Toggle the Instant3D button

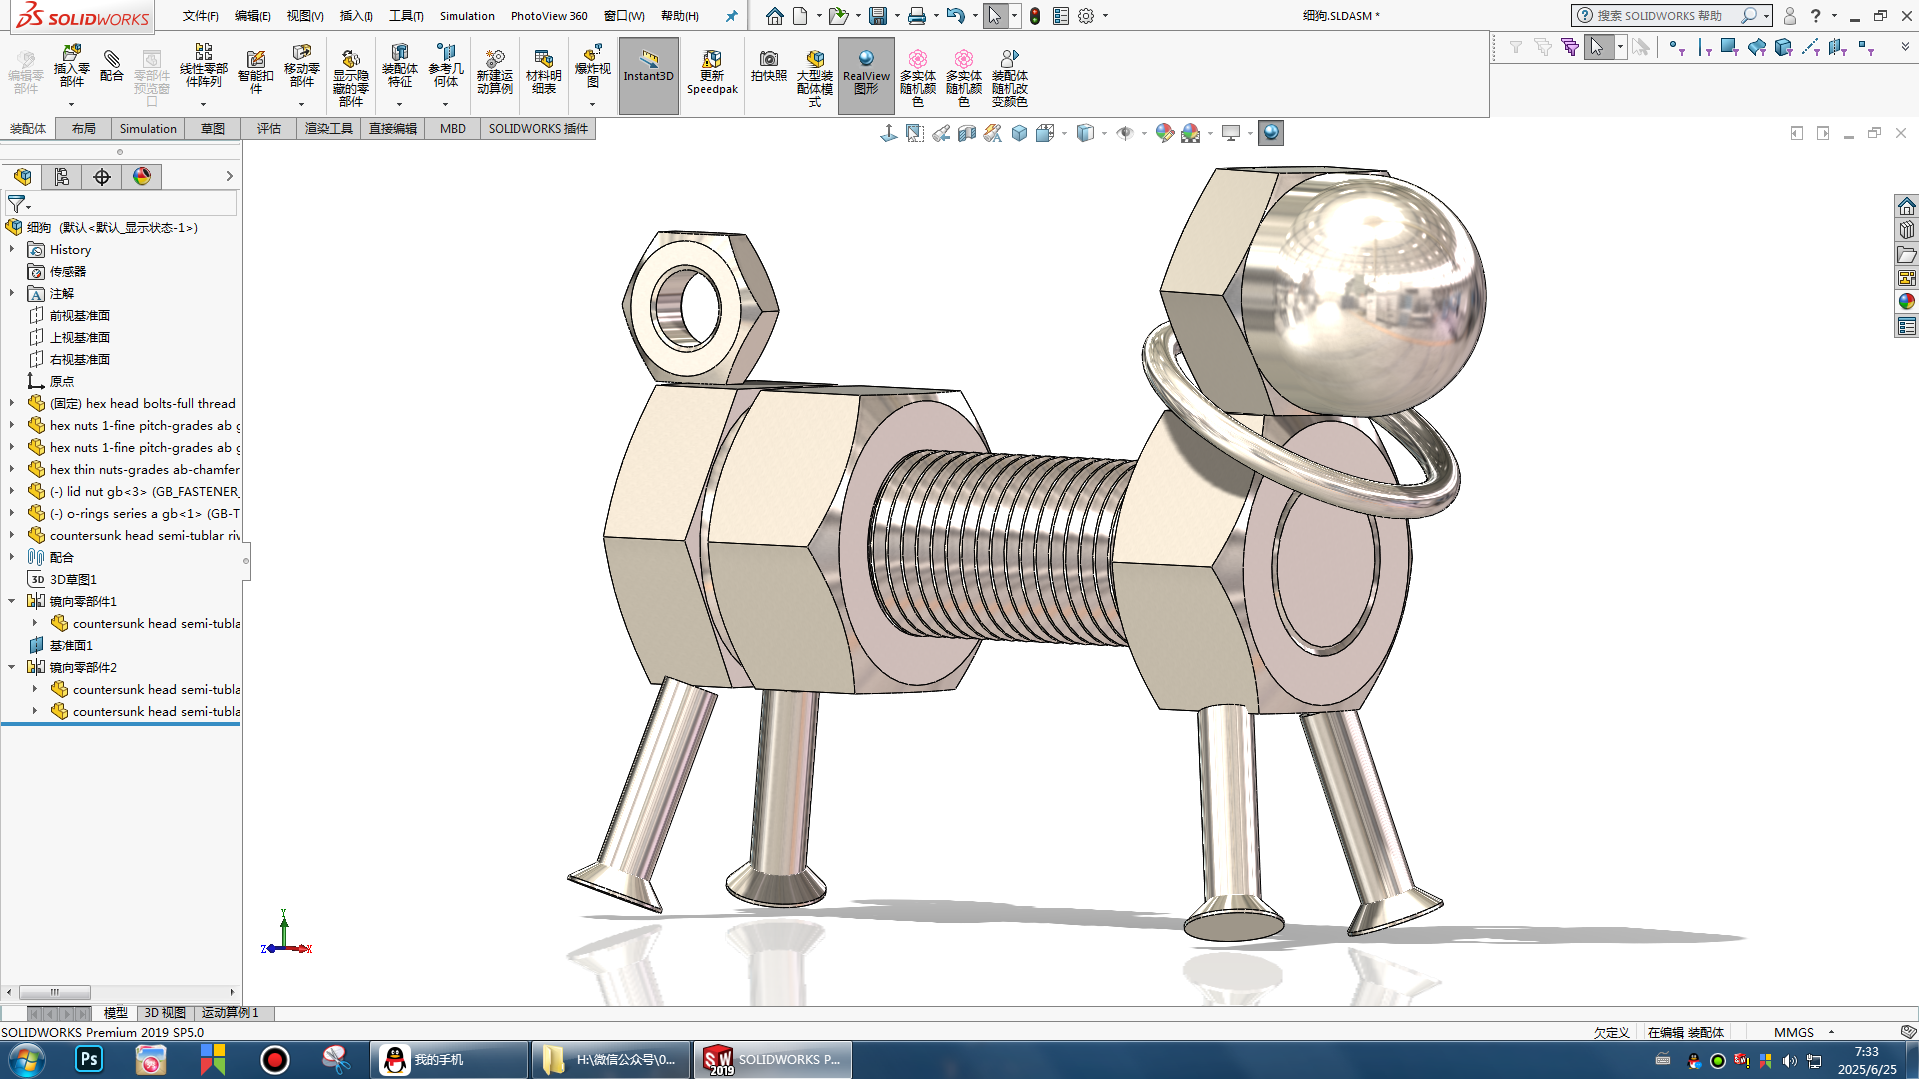point(648,76)
